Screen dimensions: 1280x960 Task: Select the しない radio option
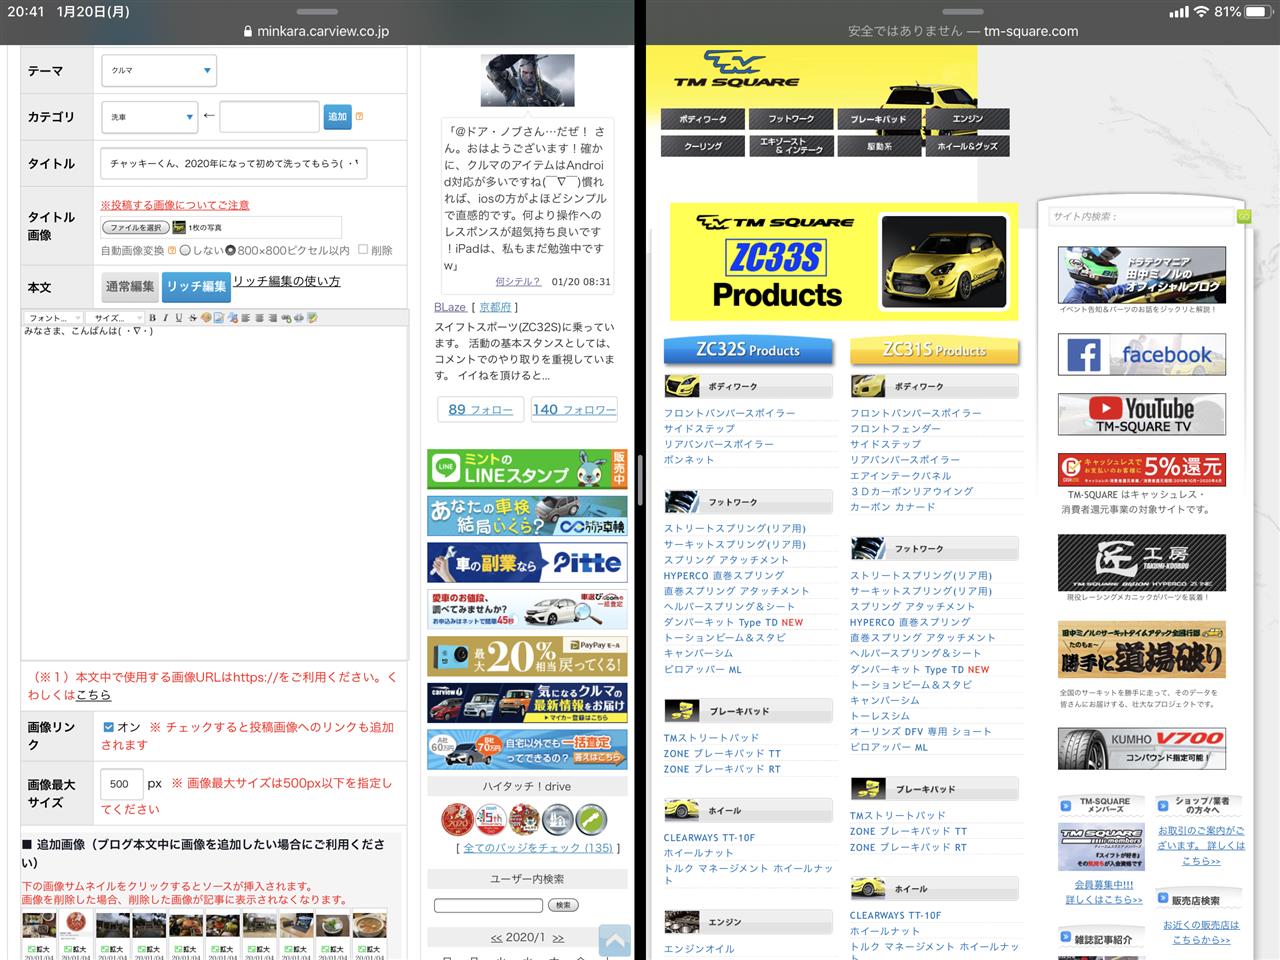(x=185, y=250)
